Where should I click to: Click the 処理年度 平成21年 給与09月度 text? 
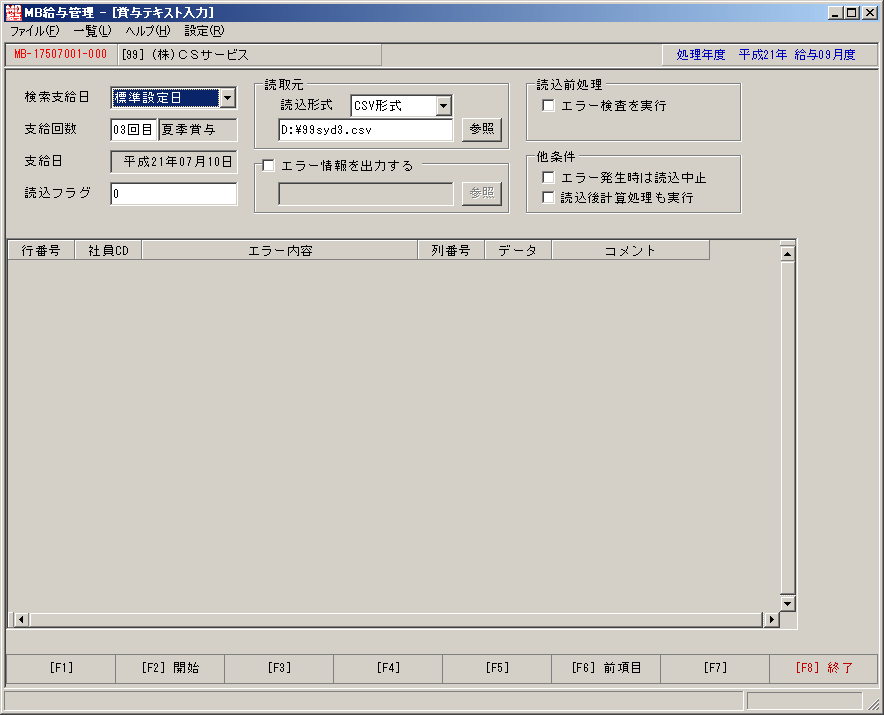[766, 55]
